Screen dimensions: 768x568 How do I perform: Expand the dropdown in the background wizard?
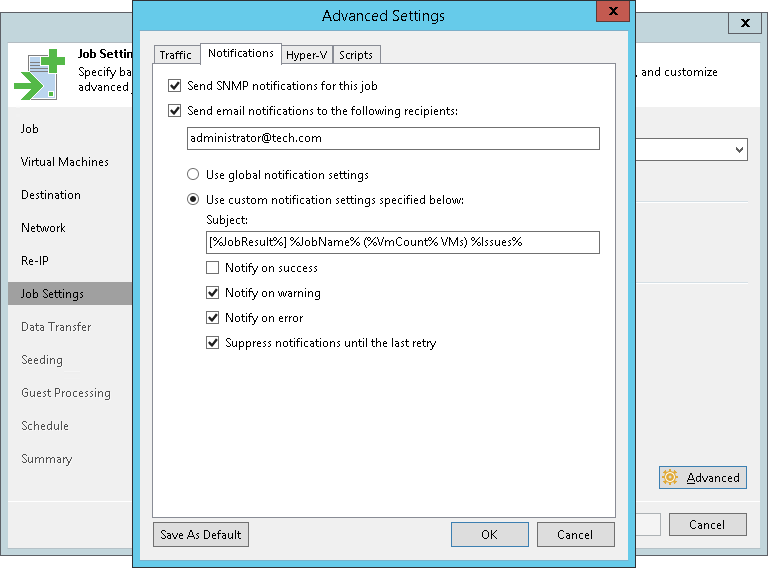tap(739, 149)
